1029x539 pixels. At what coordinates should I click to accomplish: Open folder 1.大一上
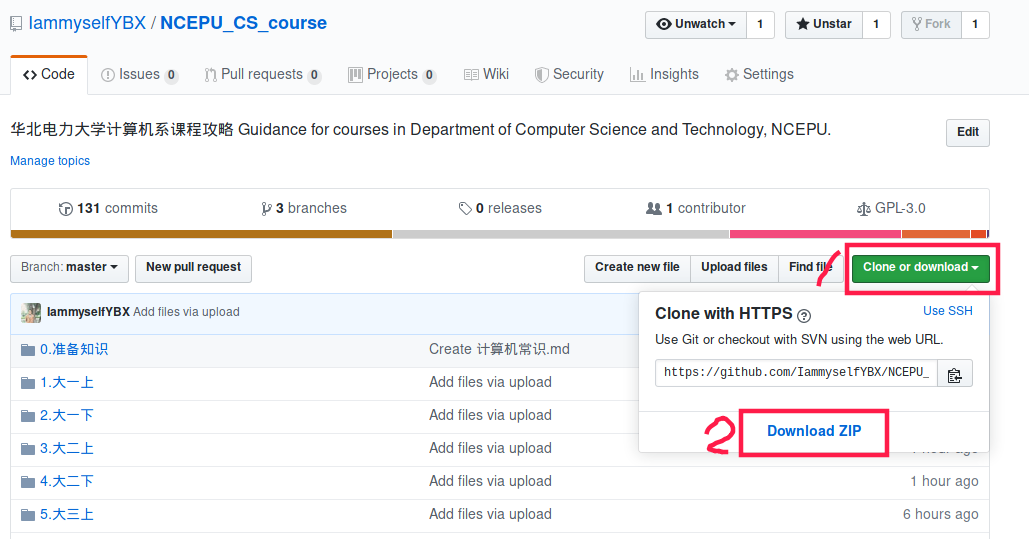[67, 383]
